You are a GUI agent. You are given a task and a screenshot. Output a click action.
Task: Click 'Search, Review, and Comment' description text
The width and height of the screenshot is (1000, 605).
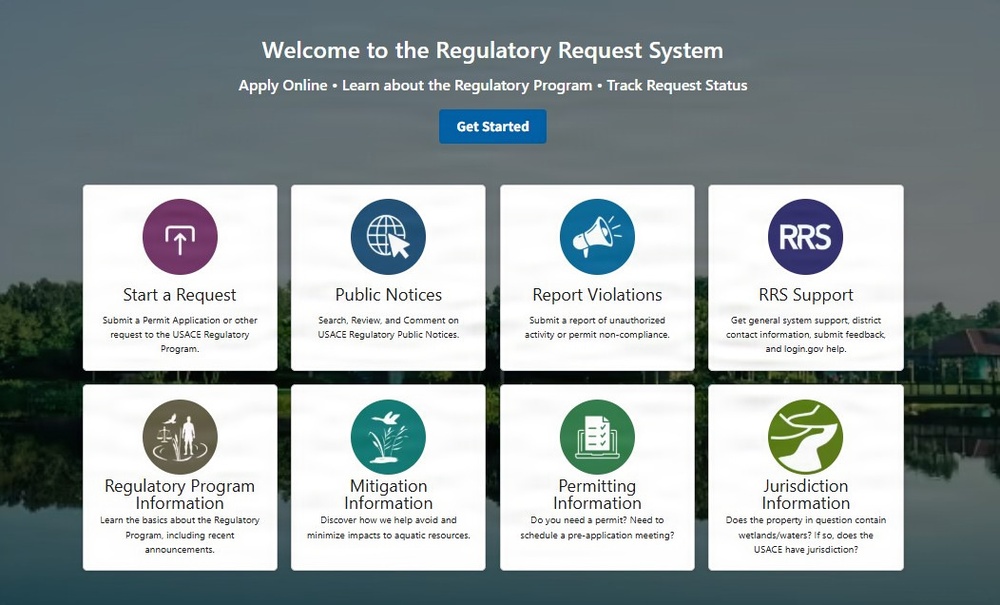tap(388, 327)
